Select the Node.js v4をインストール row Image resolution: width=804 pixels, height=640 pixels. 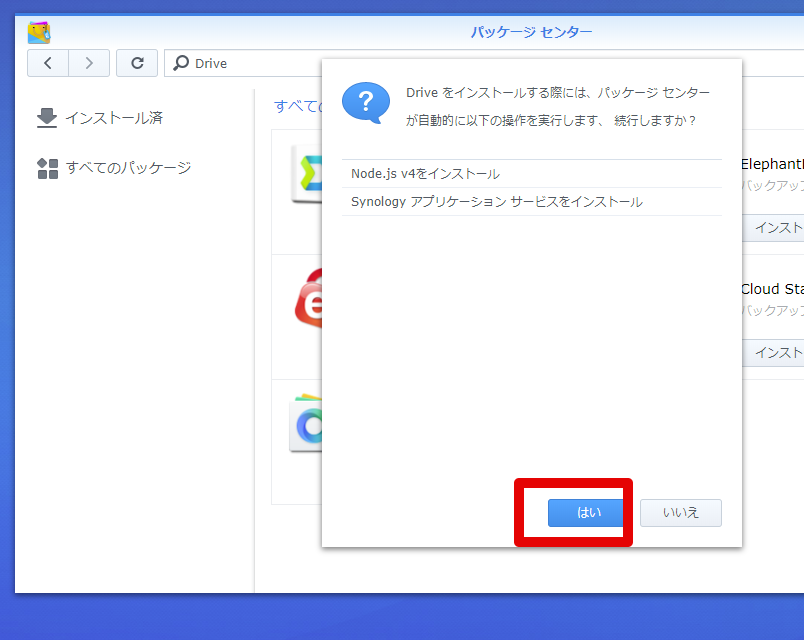tap(532, 174)
